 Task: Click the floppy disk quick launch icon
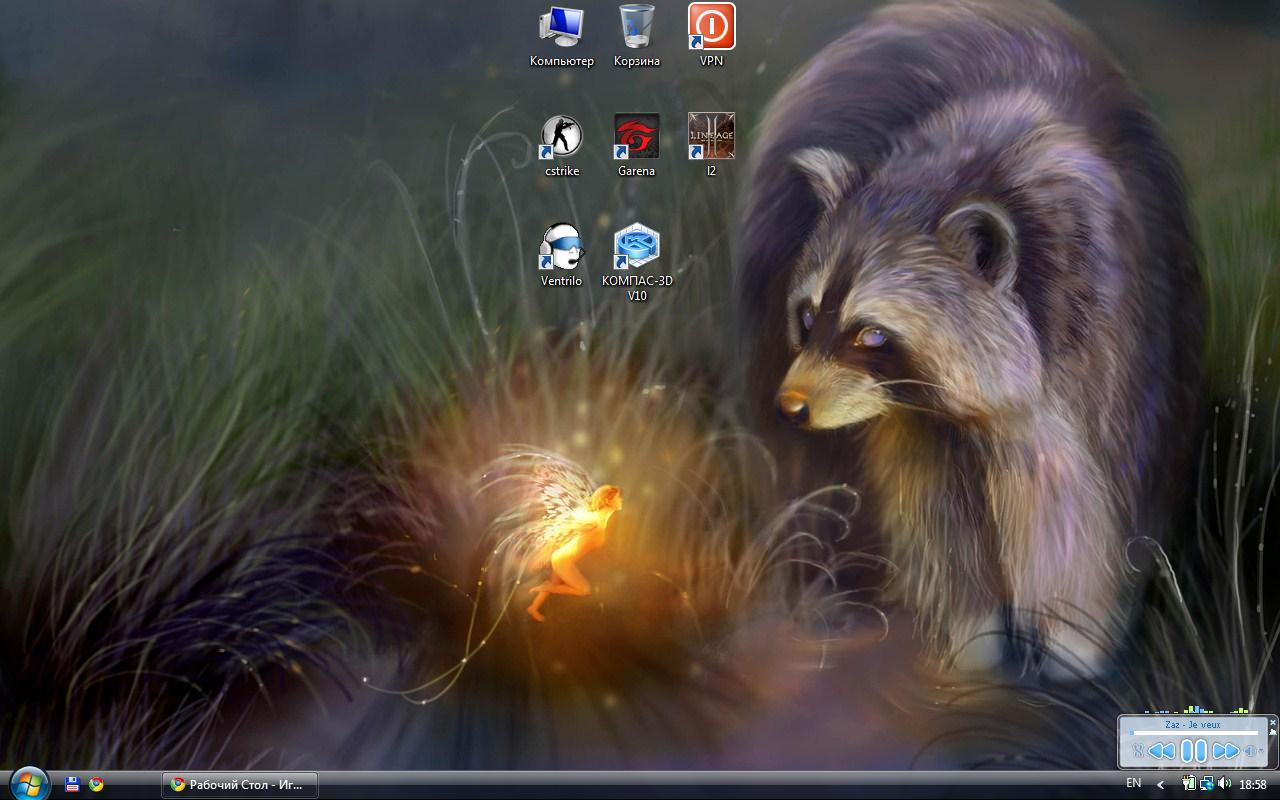(x=72, y=785)
